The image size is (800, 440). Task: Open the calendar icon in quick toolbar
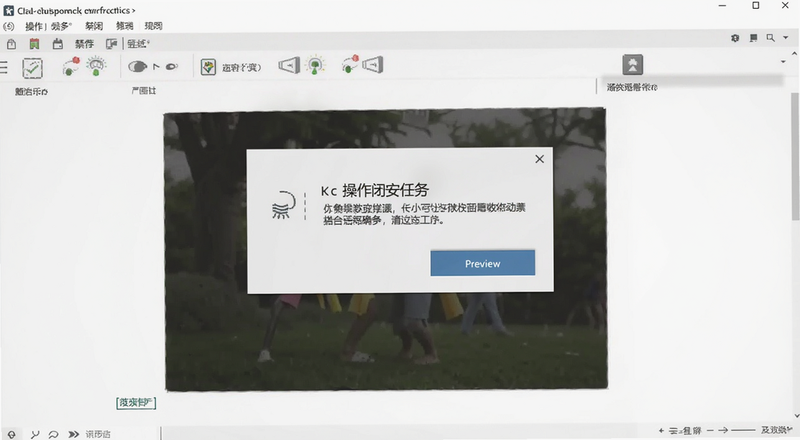[x=58, y=44]
